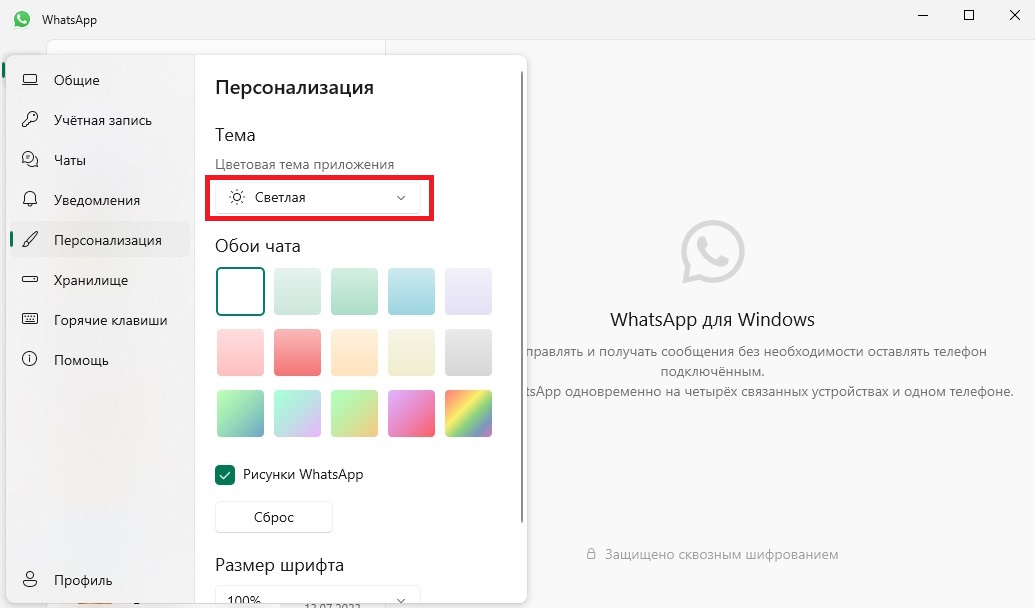Image resolution: width=1035 pixels, height=608 pixels.
Task: Open the Общие settings section
Action: 100,80
